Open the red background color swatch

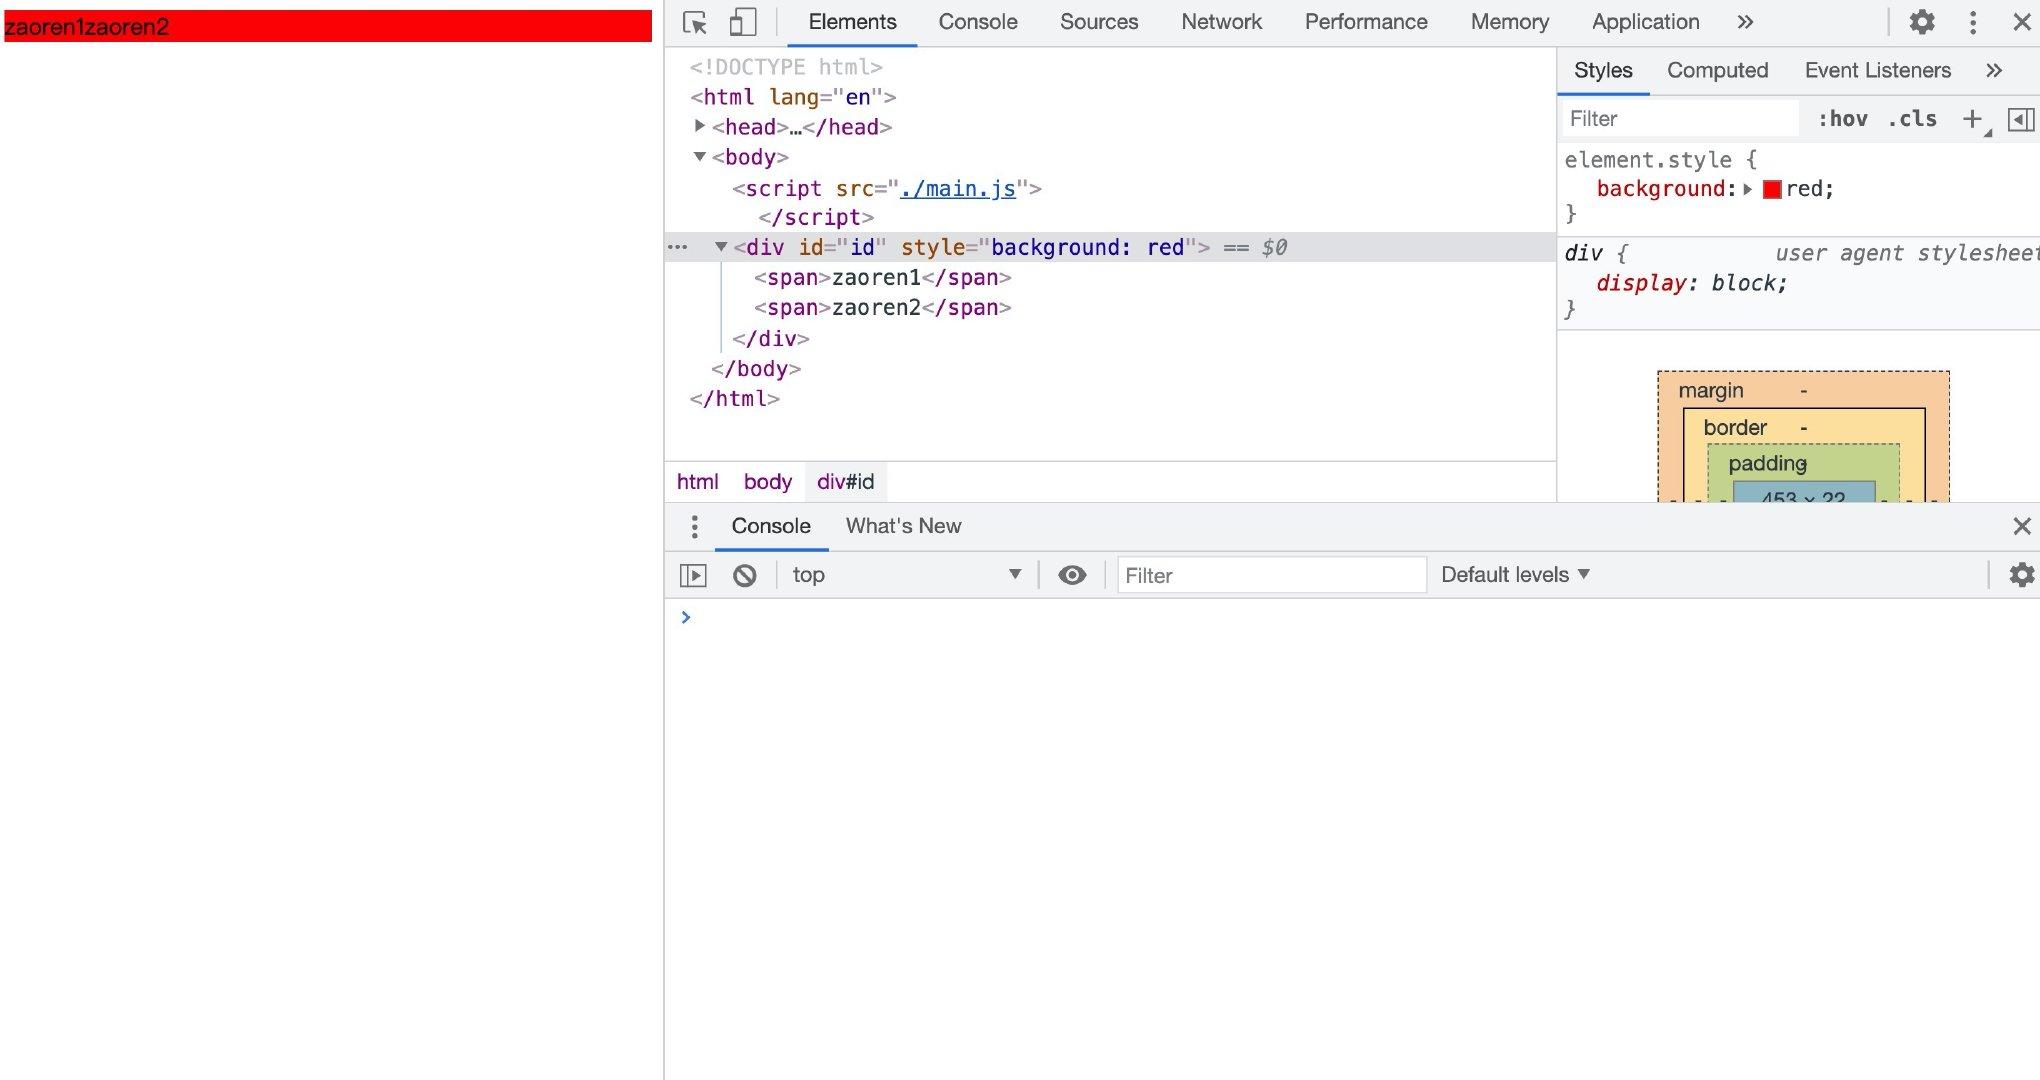1772,189
